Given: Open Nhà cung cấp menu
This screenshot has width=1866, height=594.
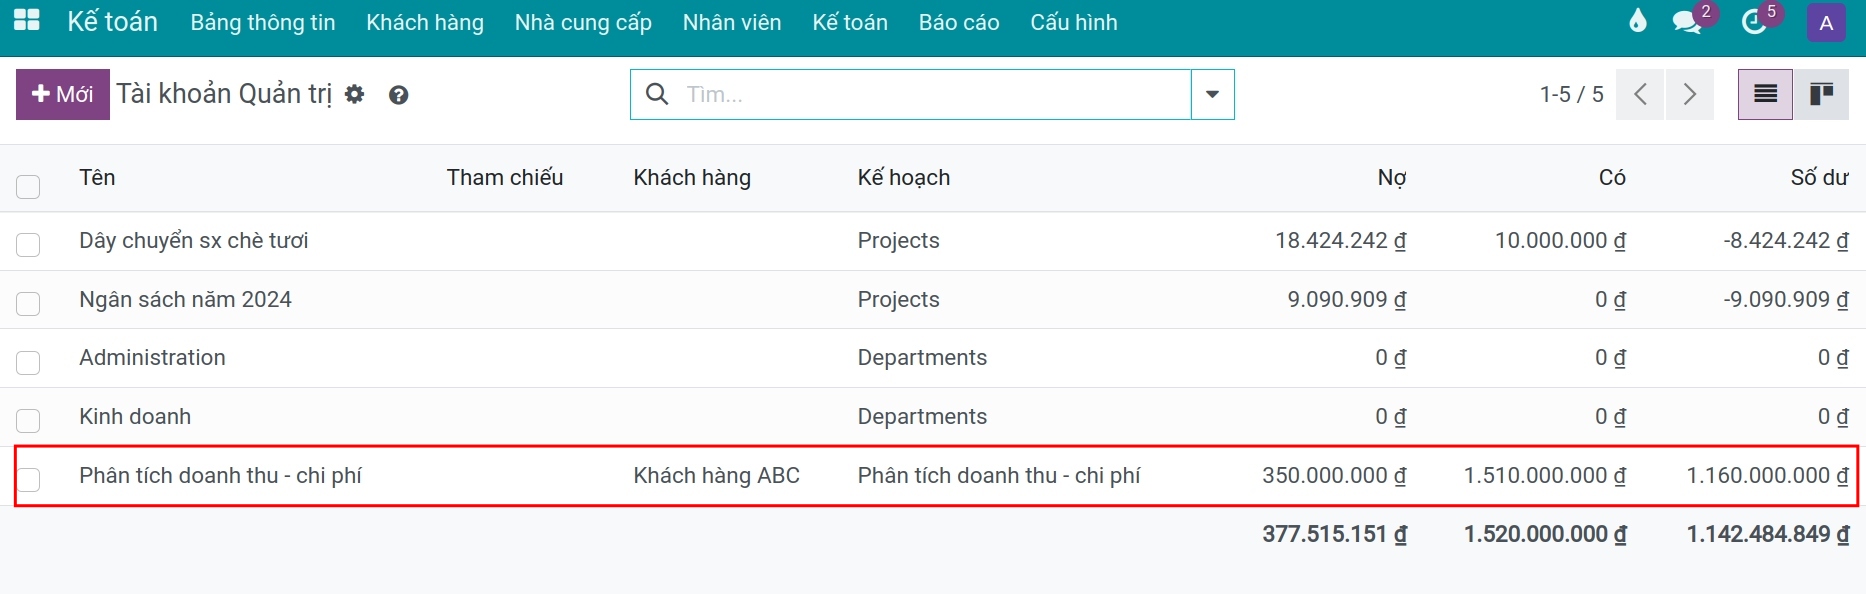Looking at the screenshot, I should pyautogui.click(x=583, y=22).
